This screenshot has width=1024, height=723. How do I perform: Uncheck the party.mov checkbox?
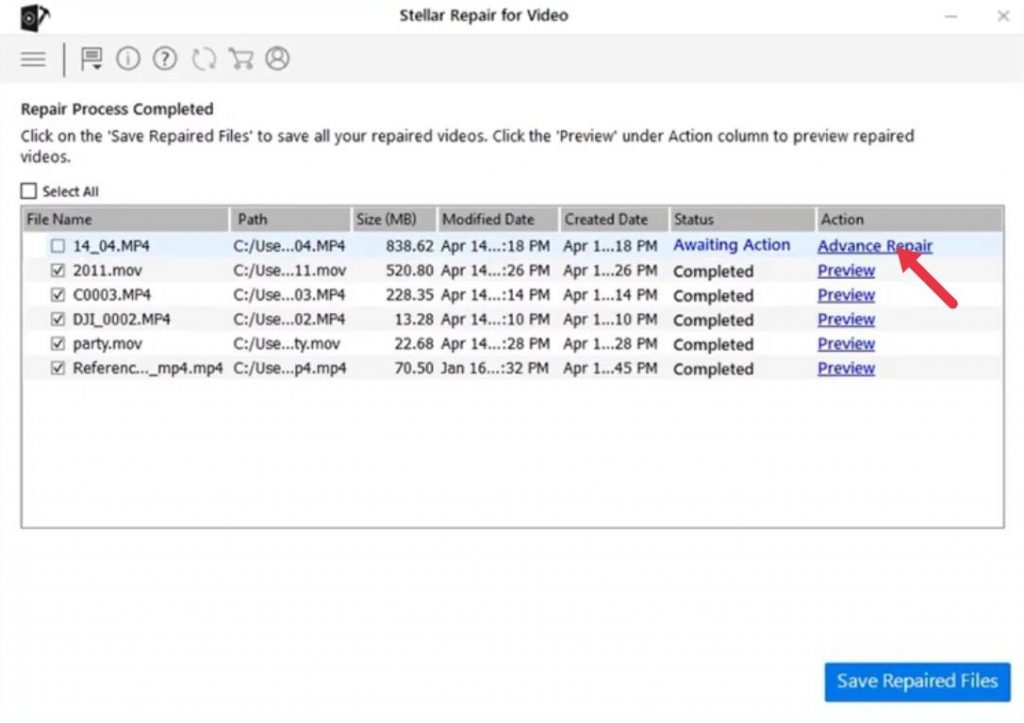click(x=58, y=344)
